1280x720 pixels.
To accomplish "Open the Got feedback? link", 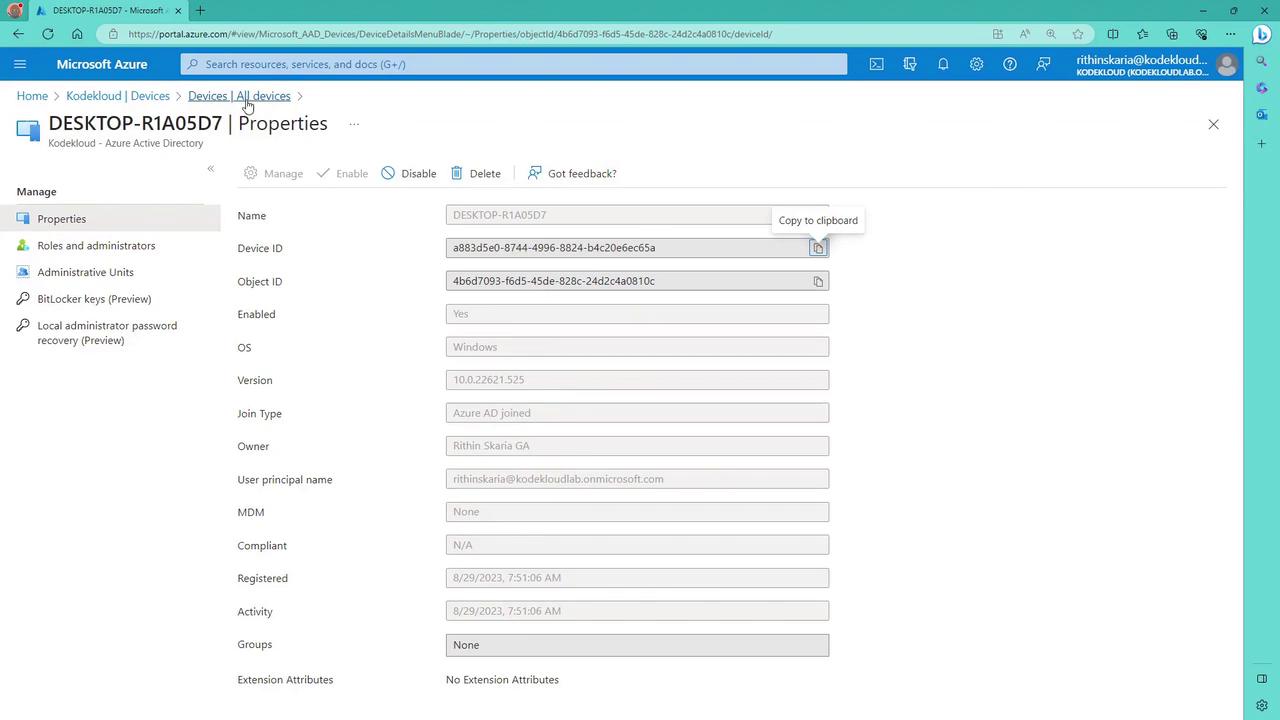I will click(572, 173).
